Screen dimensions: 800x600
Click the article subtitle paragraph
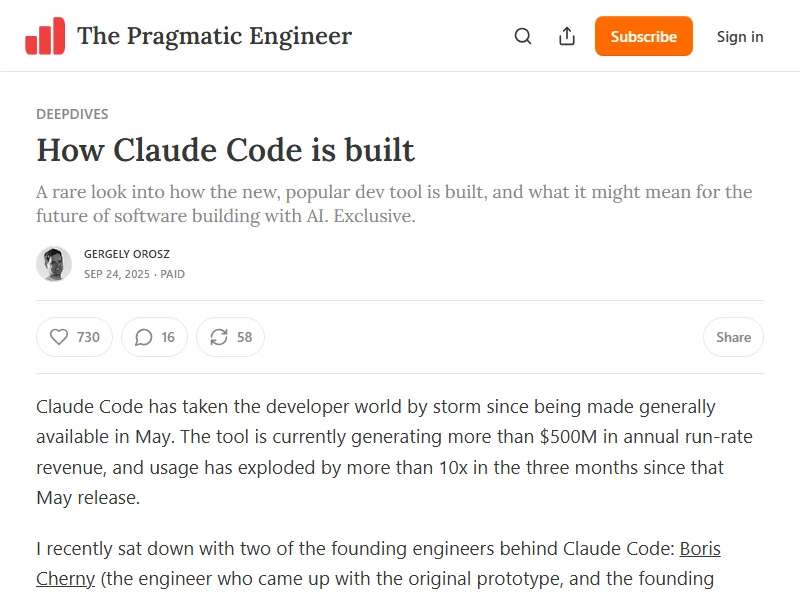tap(394, 203)
